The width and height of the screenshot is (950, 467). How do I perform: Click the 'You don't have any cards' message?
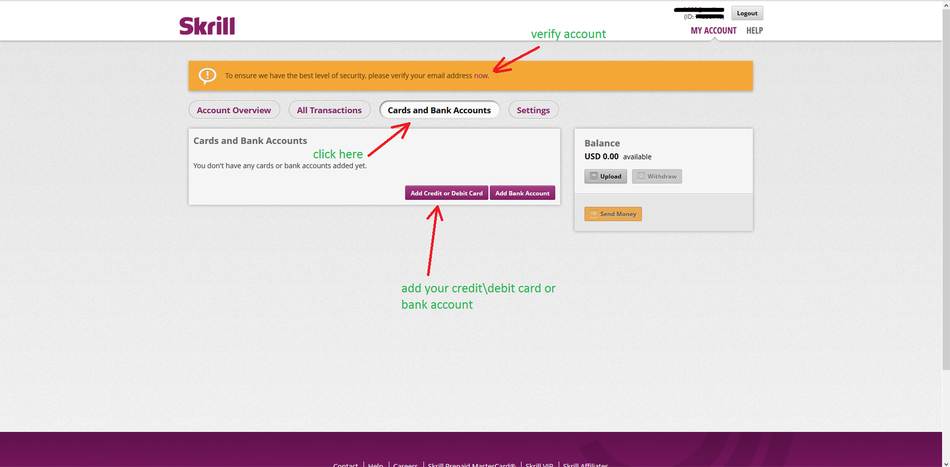[x=280, y=165]
